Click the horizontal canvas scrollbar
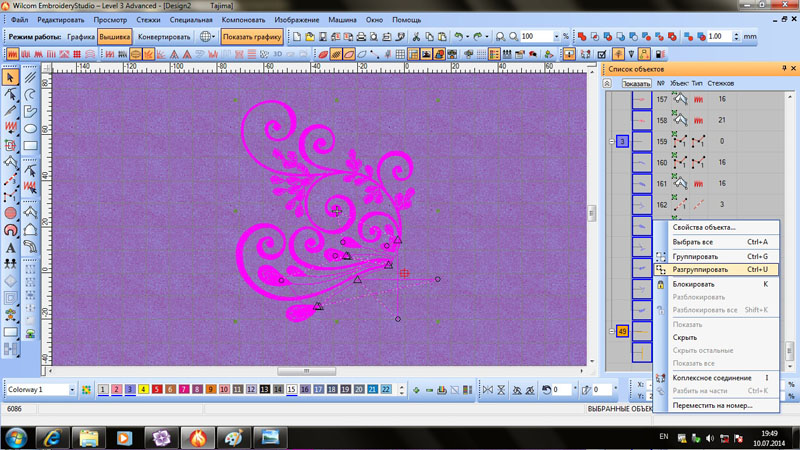800x450 pixels. [x=306, y=371]
